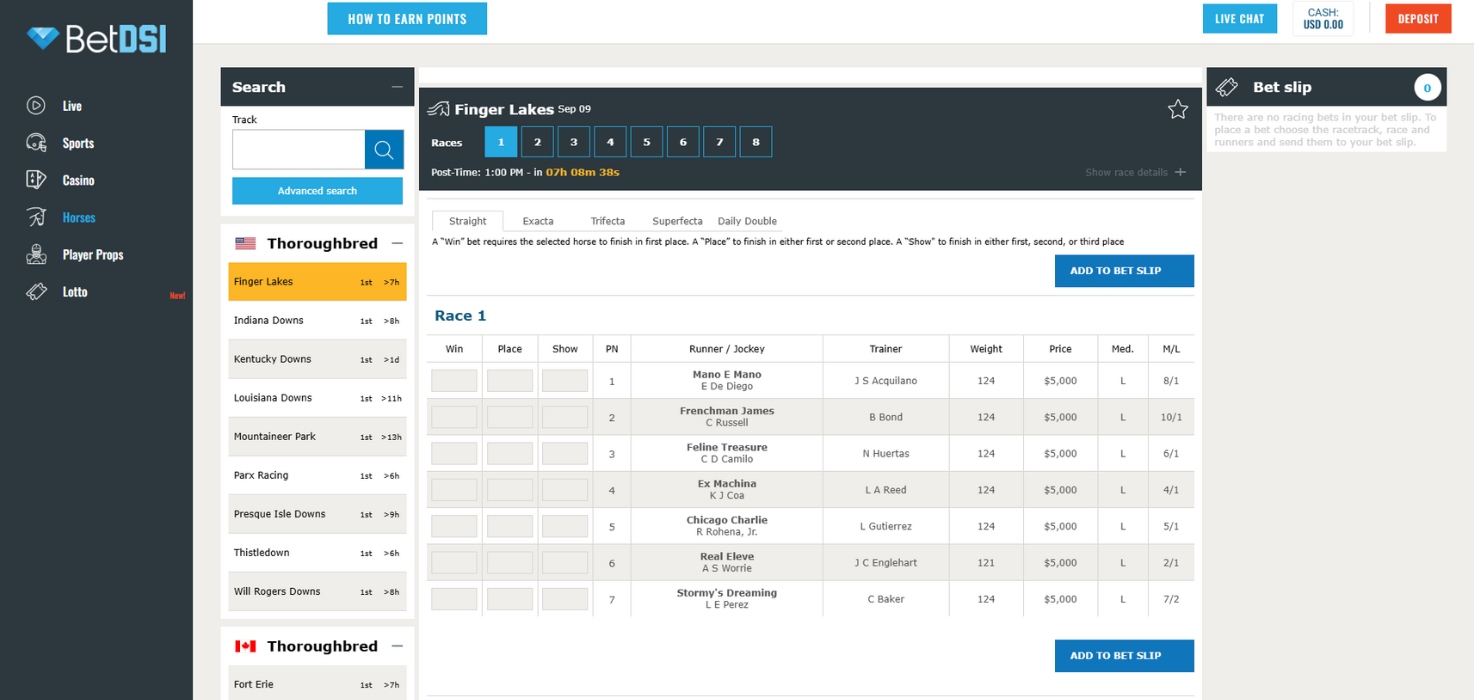This screenshot has height=700, width=1474.
Task: Select Will Rogers Downs track
Action: 317,591
